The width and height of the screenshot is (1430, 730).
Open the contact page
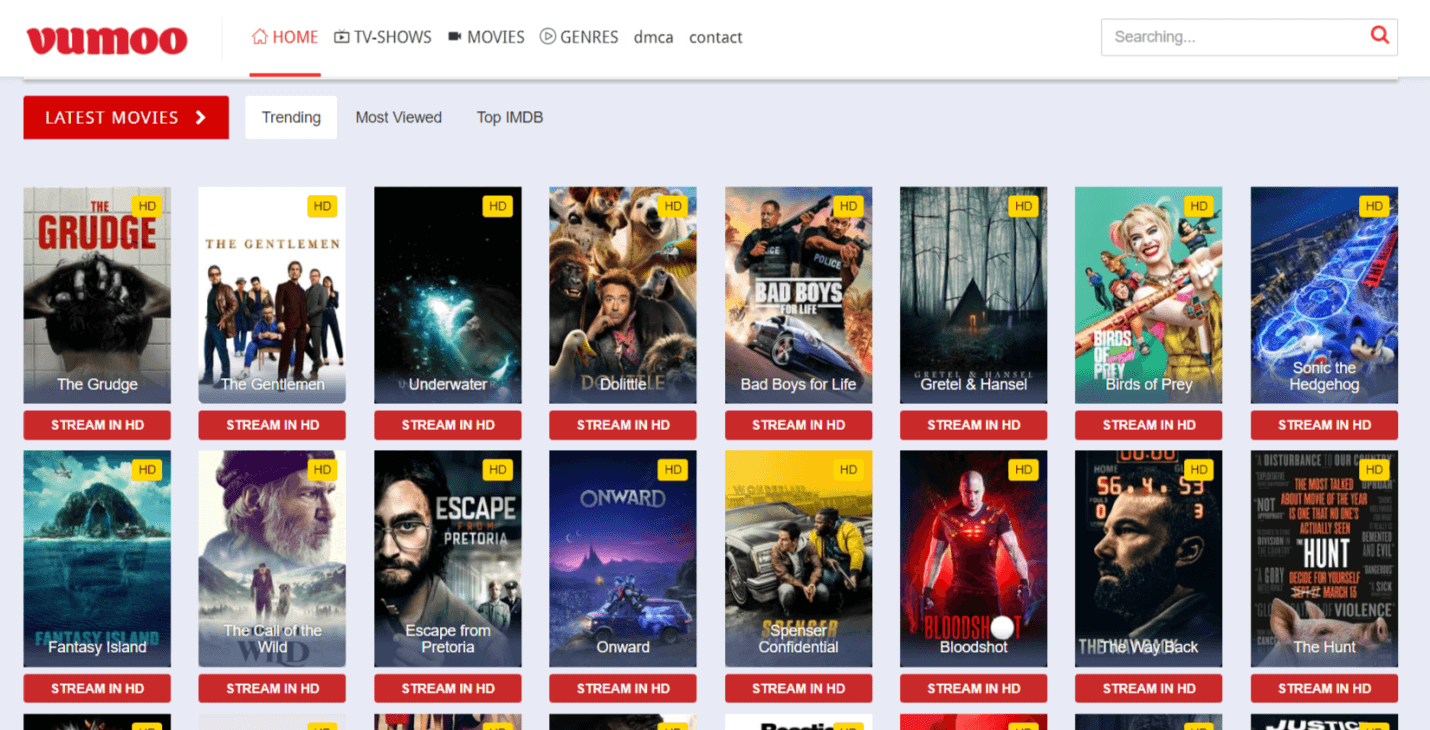click(716, 37)
